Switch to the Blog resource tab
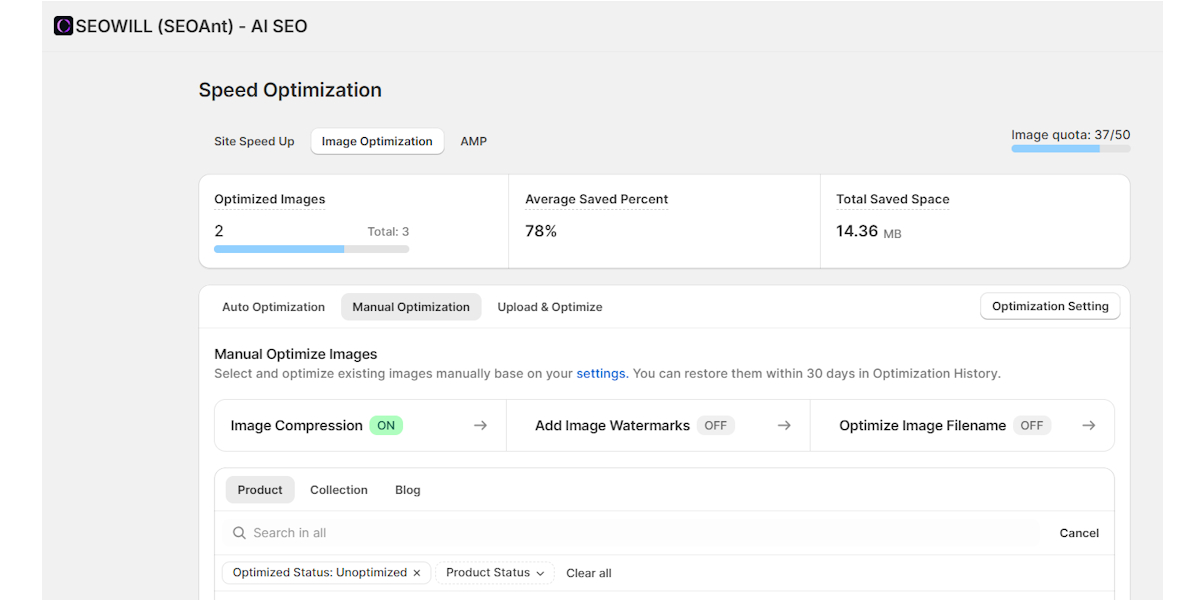1200x600 pixels. (x=408, y=490)
